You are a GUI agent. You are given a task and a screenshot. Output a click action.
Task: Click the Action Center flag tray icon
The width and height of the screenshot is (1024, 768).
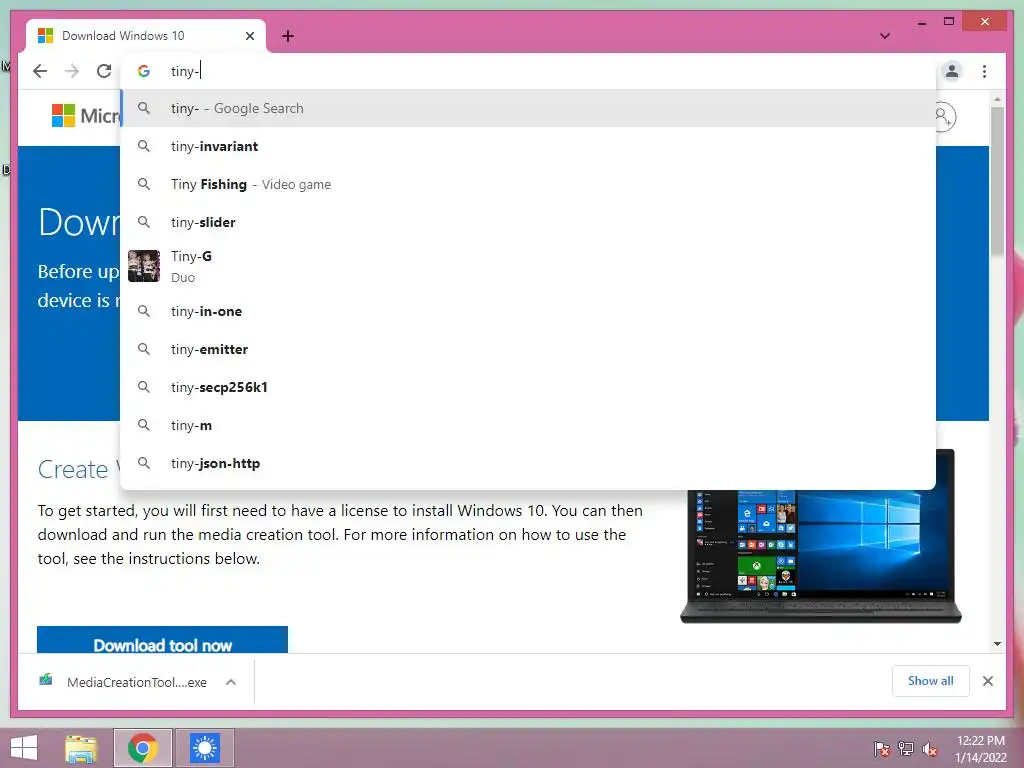pos(882,749)
